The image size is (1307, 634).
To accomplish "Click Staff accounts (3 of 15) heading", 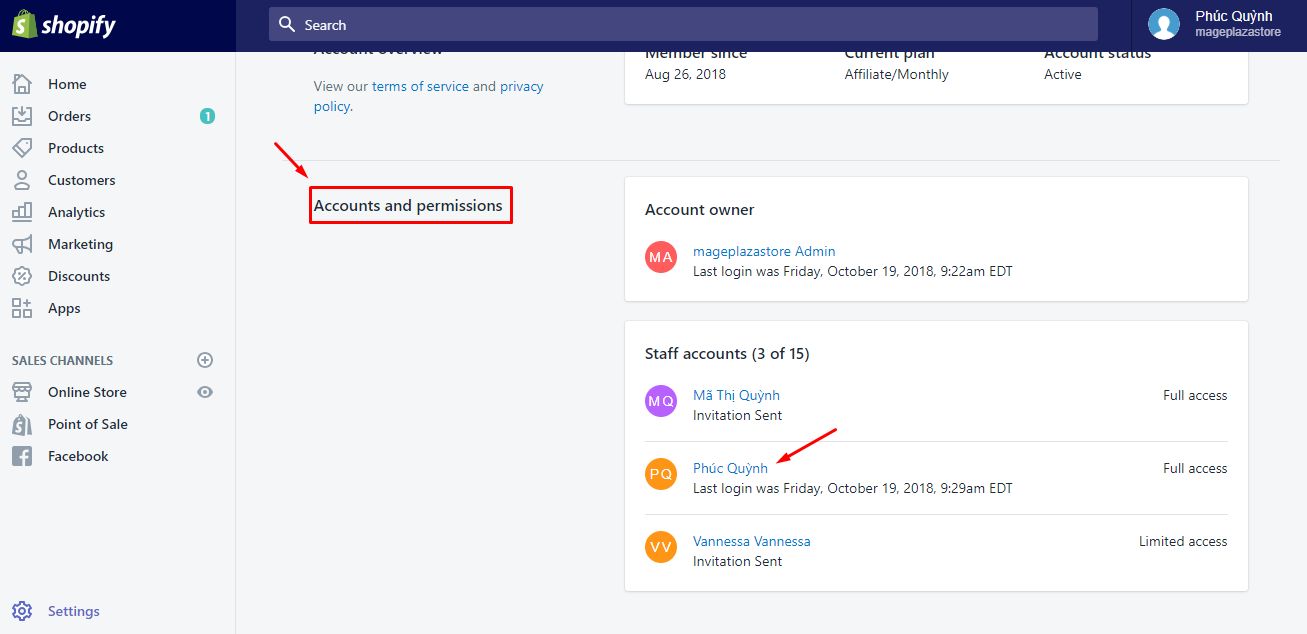I will pyautogui.click(x=727, y=353).
